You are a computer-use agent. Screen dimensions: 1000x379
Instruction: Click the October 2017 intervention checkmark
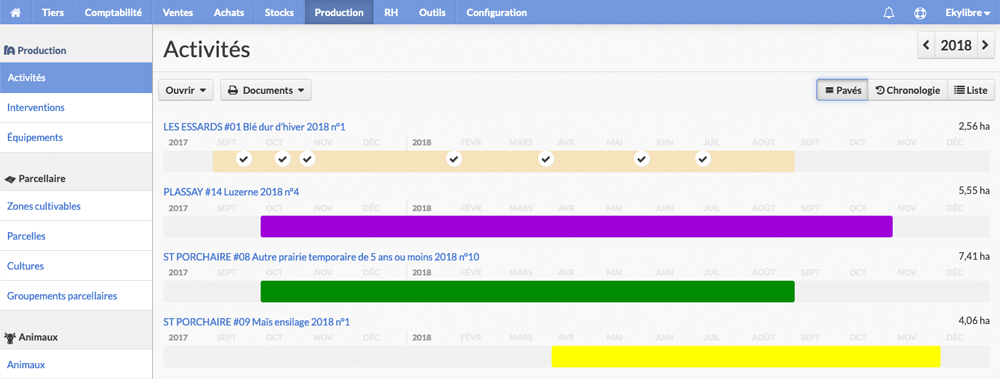click(x=283, y=159)
